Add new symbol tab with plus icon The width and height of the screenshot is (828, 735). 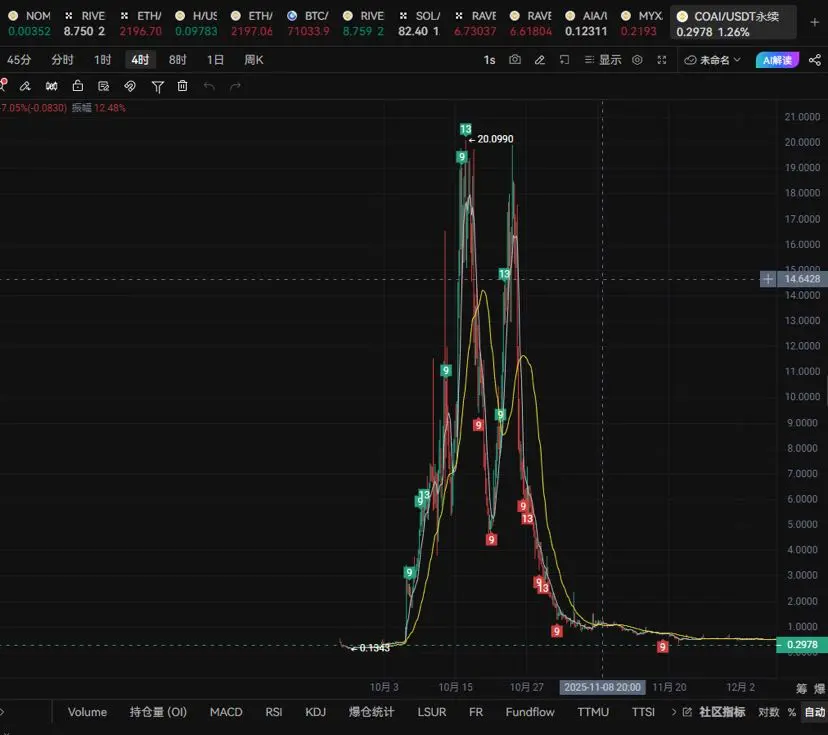pos(813,21)
